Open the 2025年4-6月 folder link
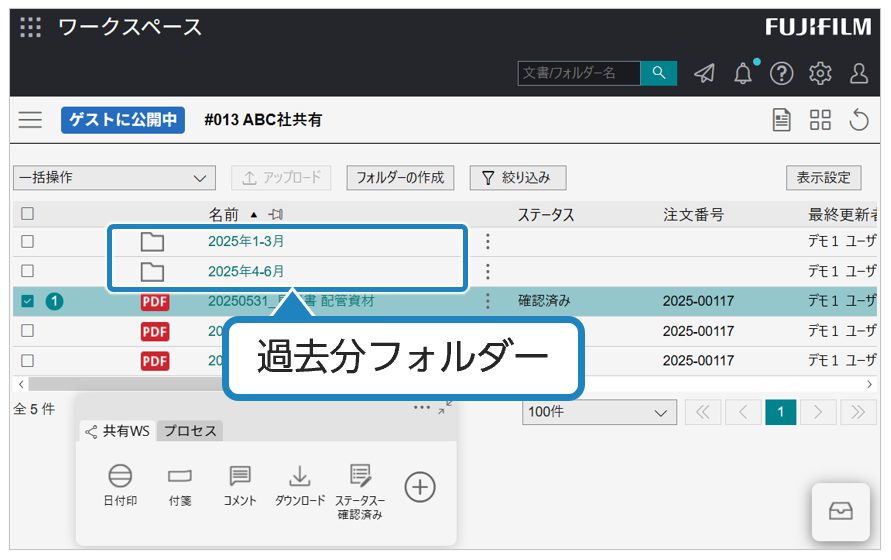Screen dimensions: 891x560 pyautogui.click(x=246, y=271)
